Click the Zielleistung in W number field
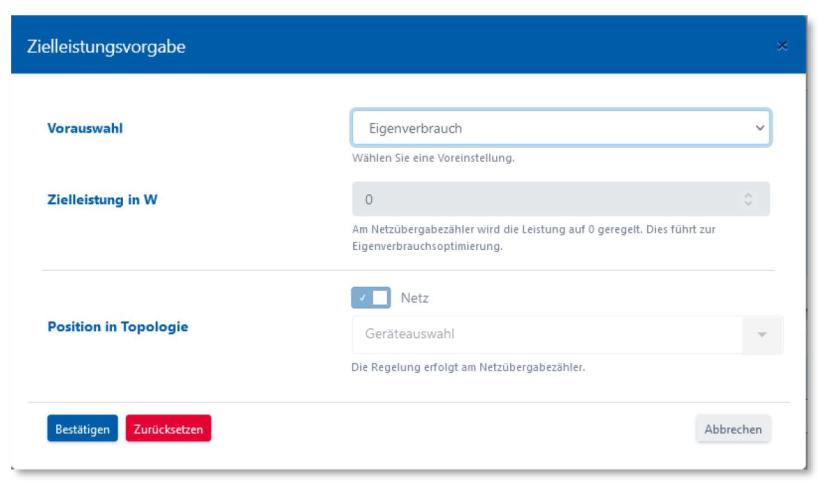The image size is (820, 484). pos(561,199)
